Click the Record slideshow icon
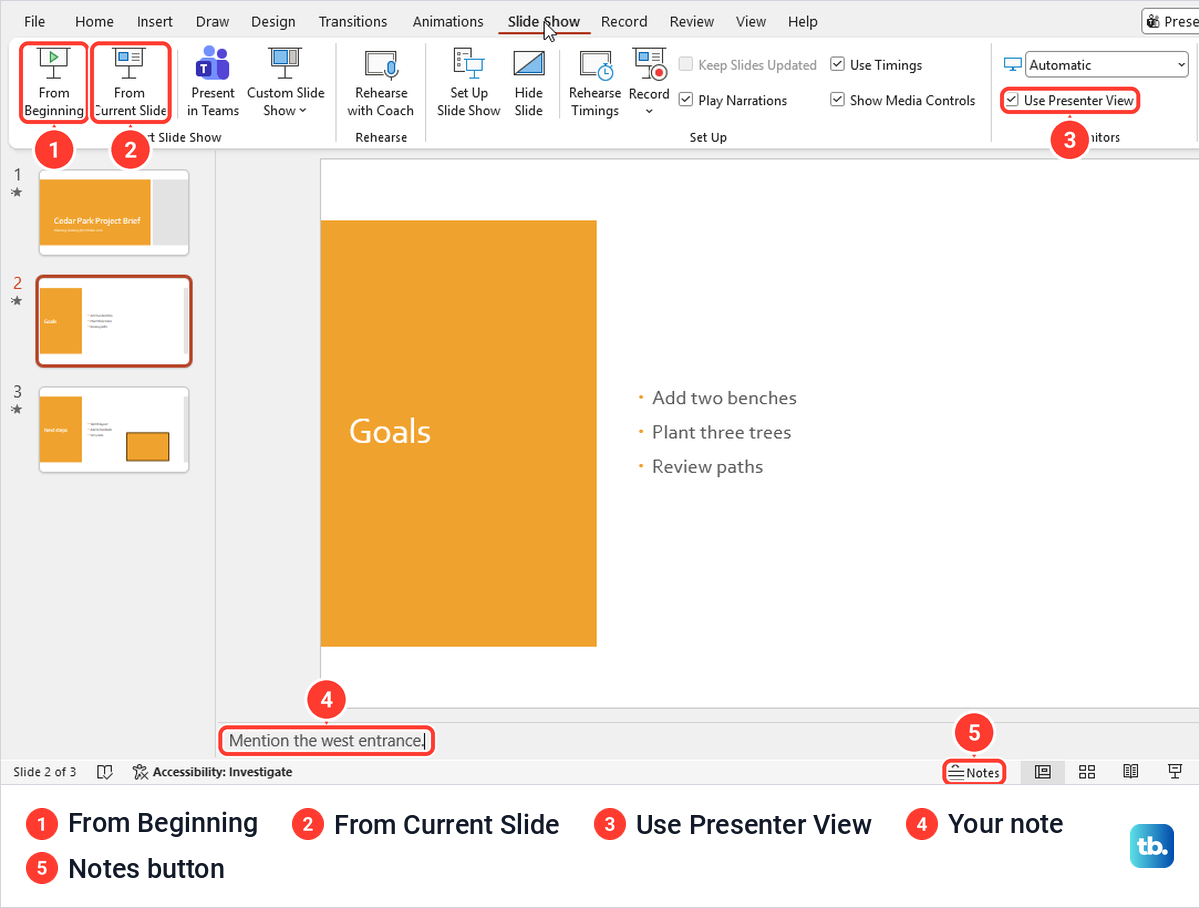Viewport: 1200px width, 908px height. tap(649, 64)
